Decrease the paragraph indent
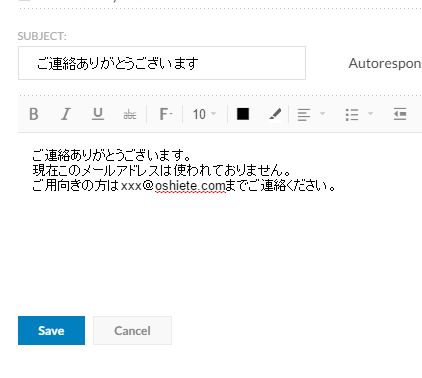 (x=400, y=114)
